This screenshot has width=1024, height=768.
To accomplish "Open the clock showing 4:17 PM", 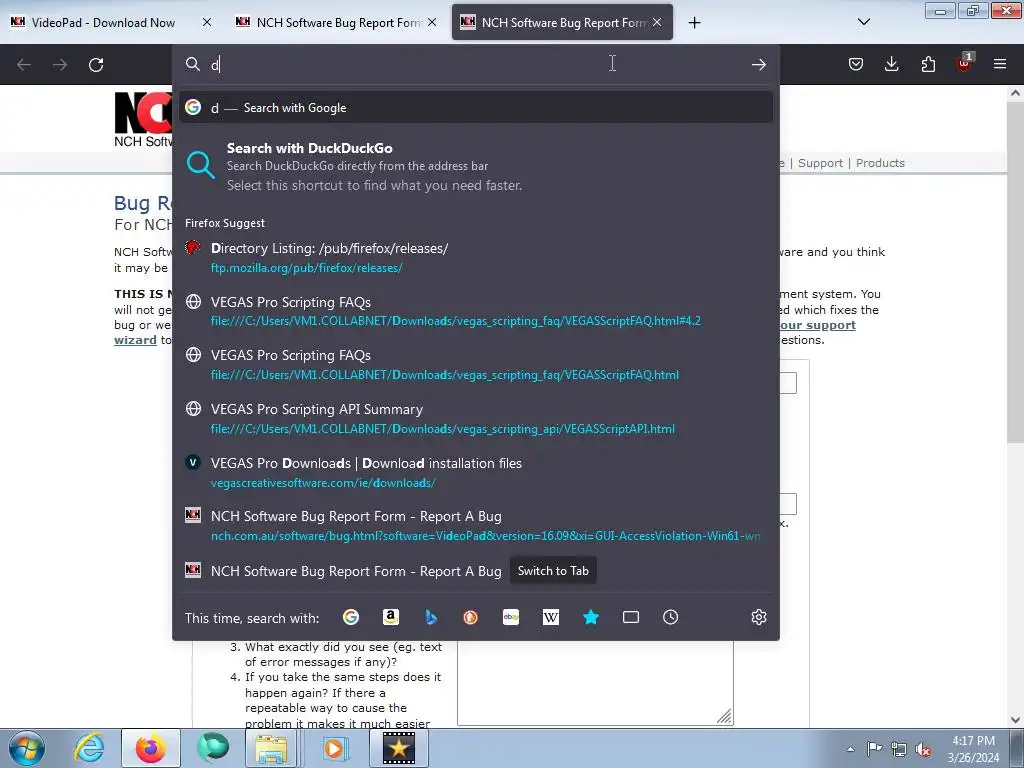I will tap(973, 749).
